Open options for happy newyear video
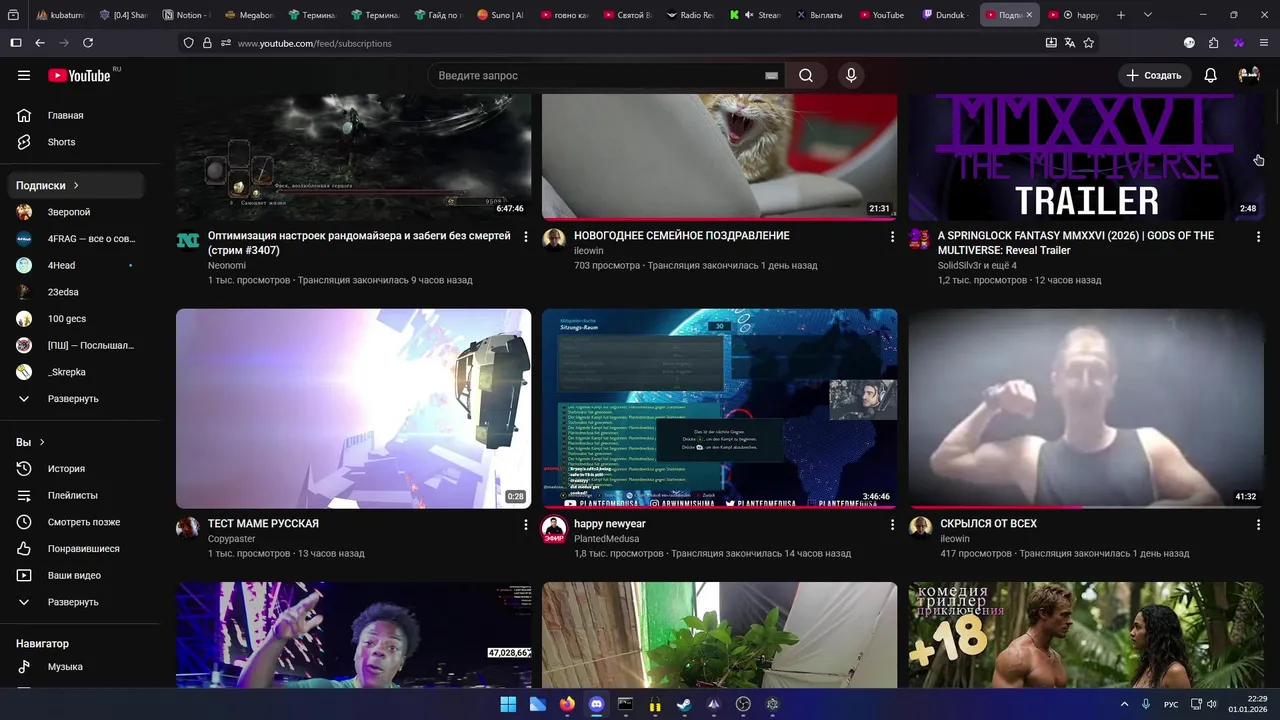The width and height of the screenshot is (1280, 720). pos(892,524)
